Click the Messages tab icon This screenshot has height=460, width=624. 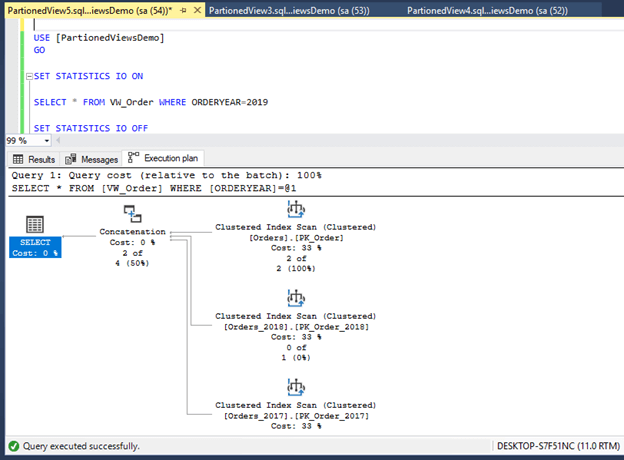(70, 159)
